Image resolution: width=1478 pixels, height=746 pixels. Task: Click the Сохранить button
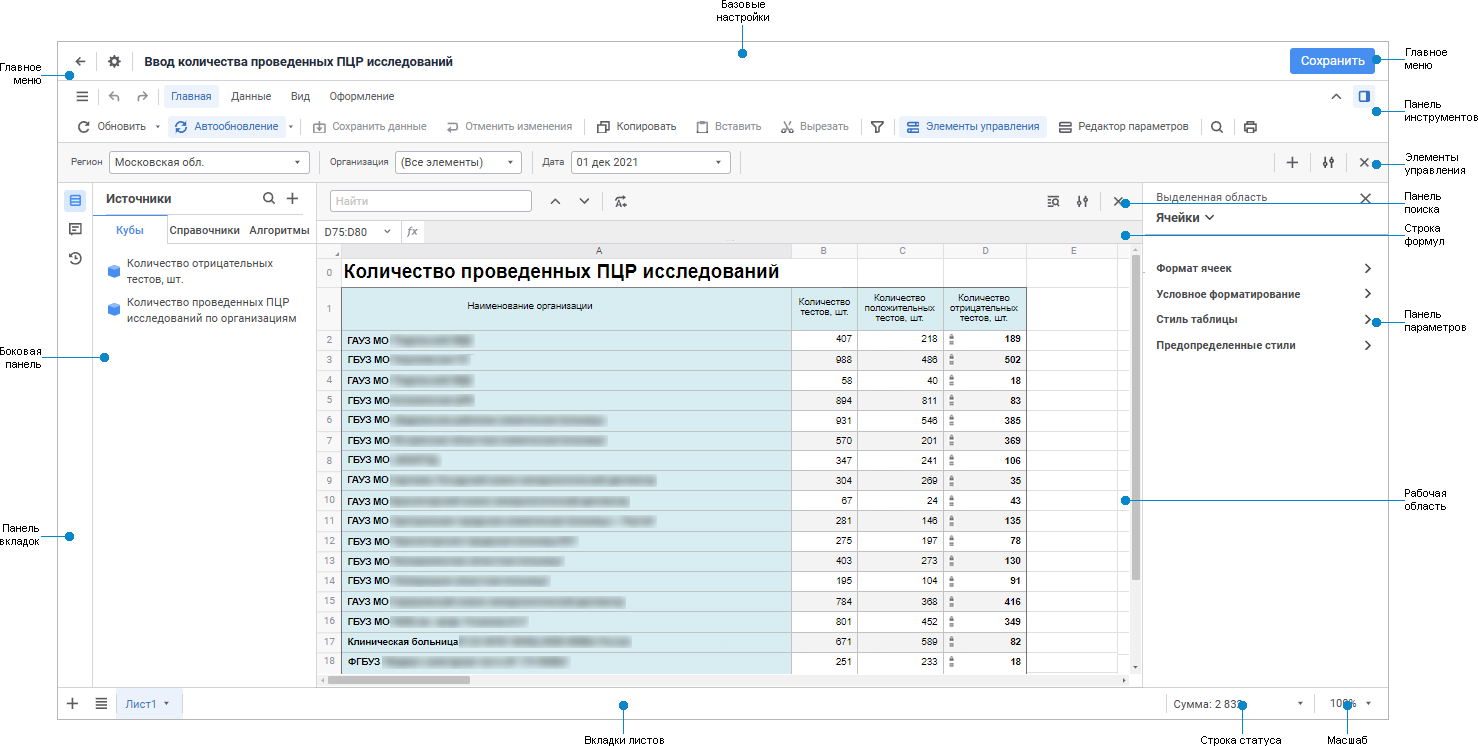tap(1332, 61)
